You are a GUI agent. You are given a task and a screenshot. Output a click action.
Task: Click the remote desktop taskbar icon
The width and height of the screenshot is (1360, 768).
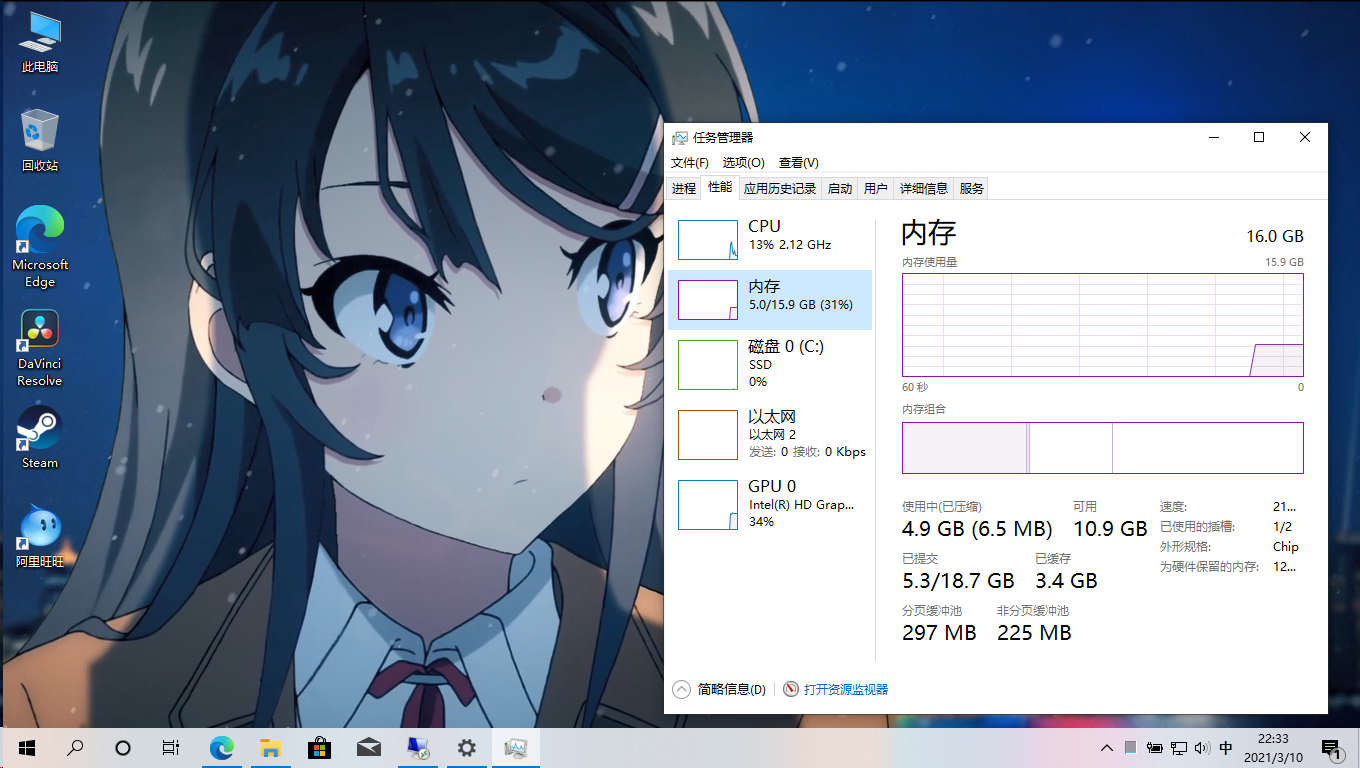tap(417, 747)
